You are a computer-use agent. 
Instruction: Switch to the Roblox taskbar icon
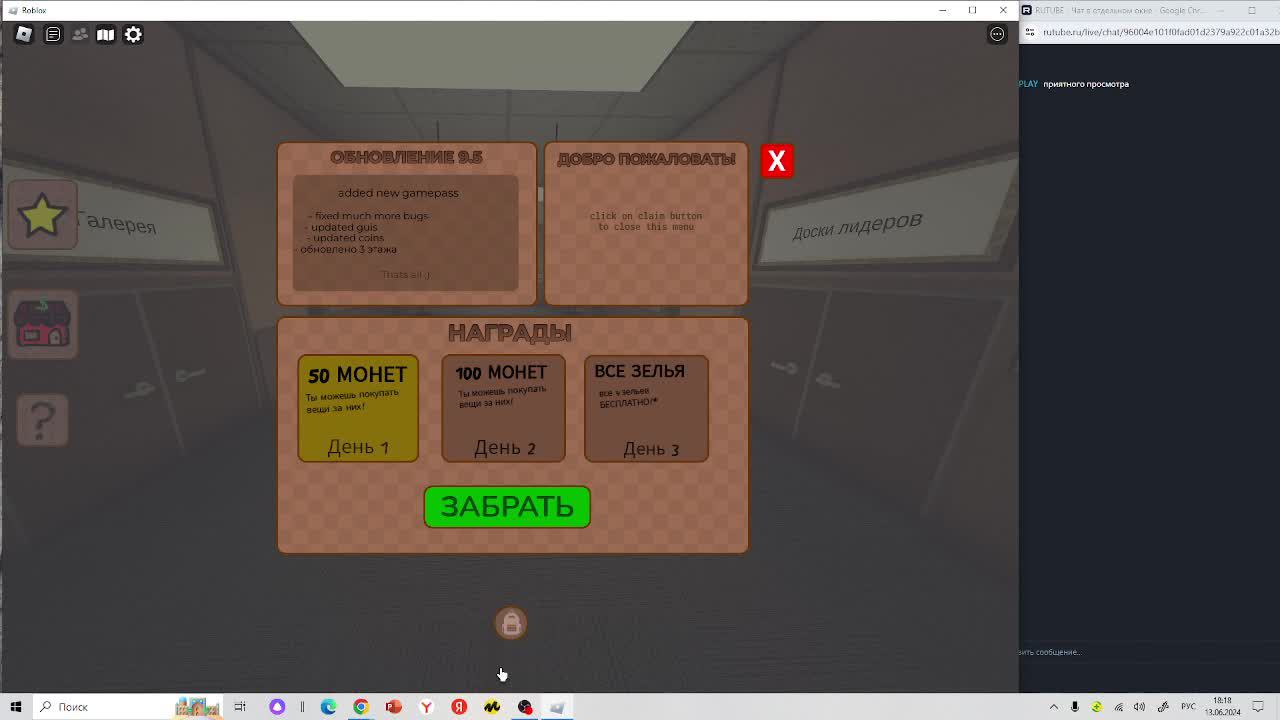click(557, 707)
